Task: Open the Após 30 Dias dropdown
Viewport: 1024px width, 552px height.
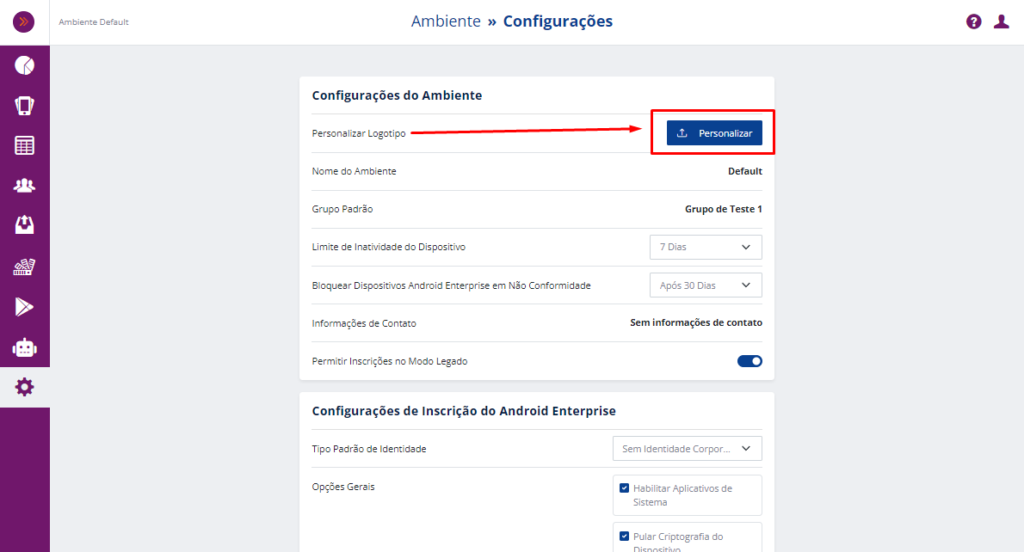Action: 705,285
